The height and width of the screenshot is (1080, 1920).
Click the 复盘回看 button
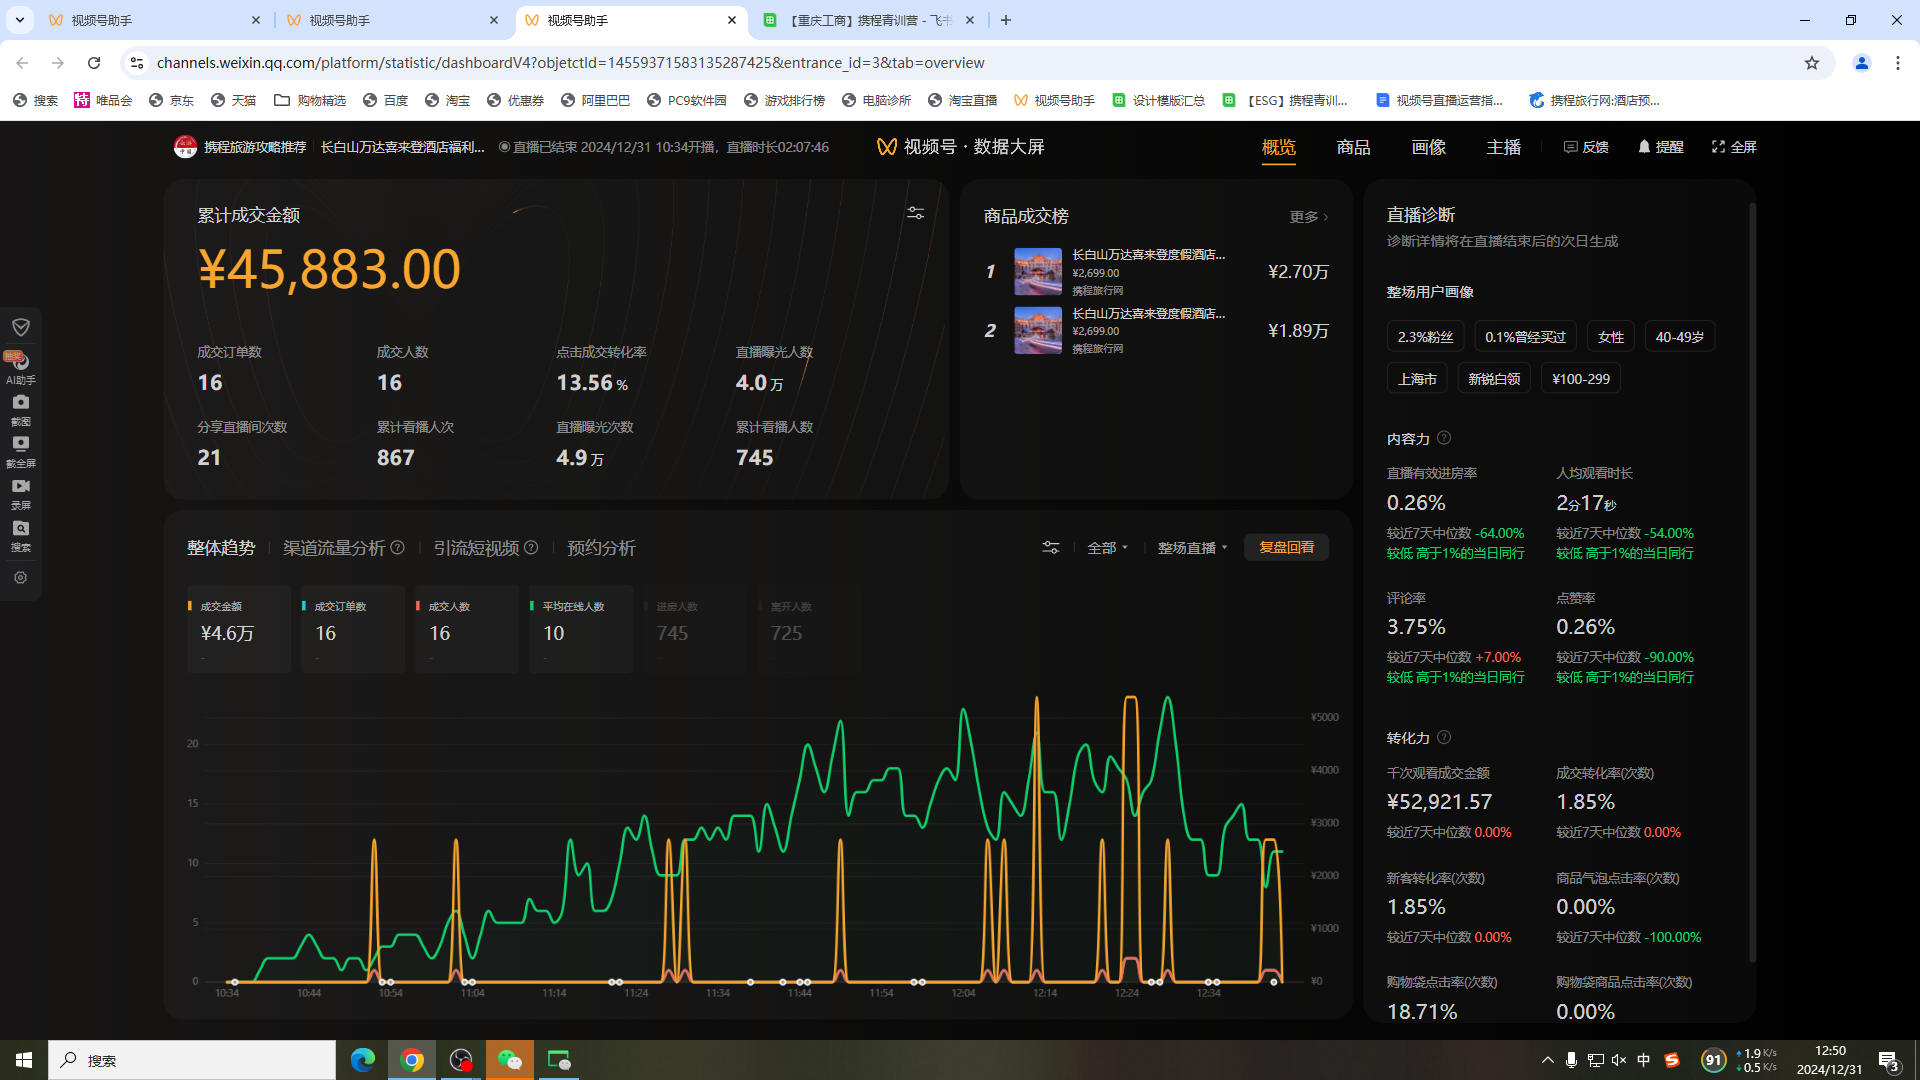point(1286,548)
